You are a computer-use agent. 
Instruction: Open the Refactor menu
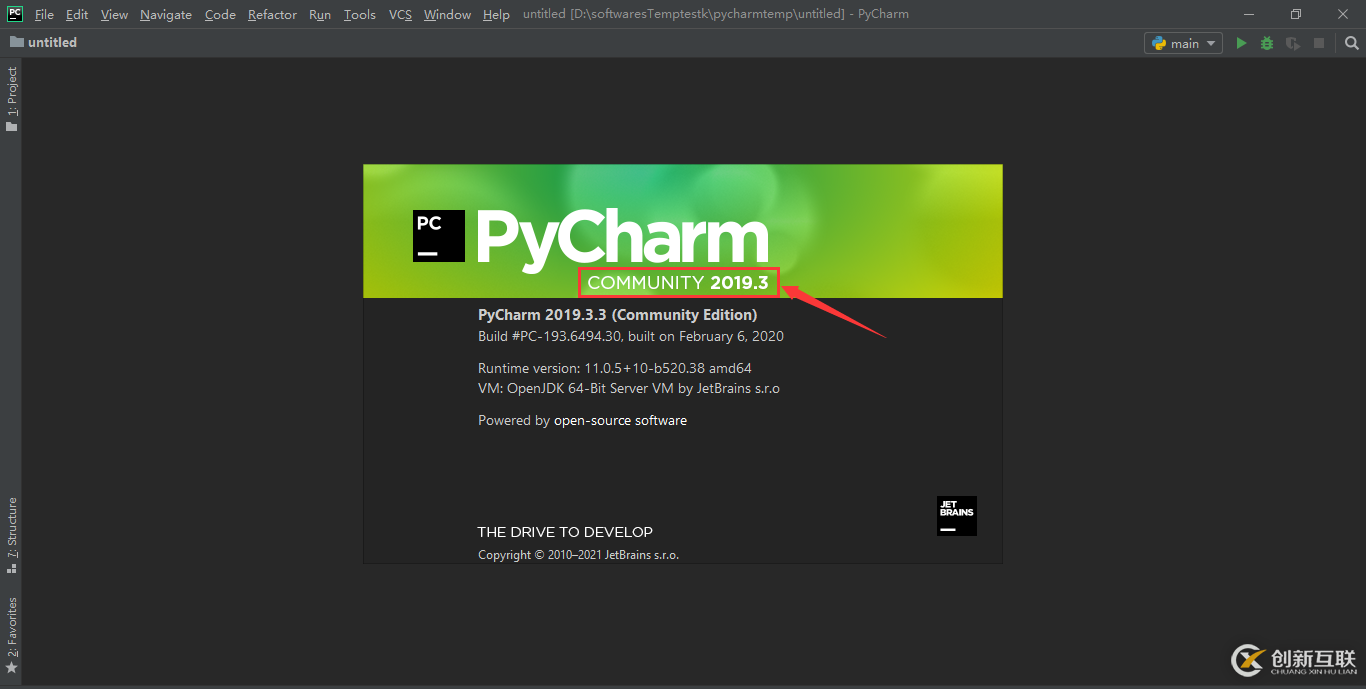coord(272,14)
